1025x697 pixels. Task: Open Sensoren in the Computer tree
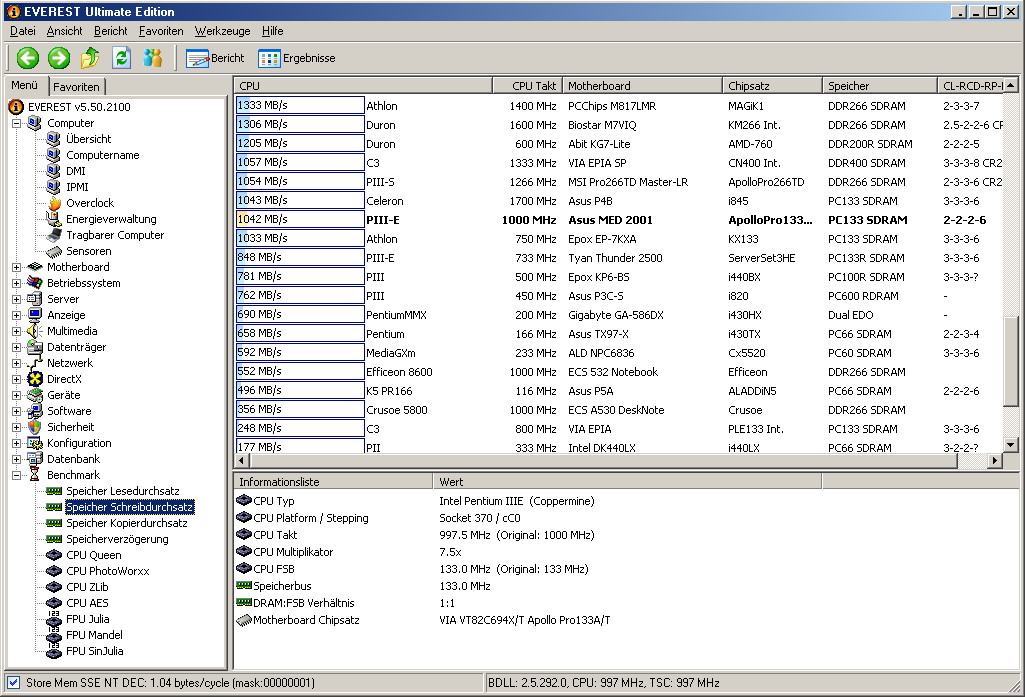tap(88, 251)
